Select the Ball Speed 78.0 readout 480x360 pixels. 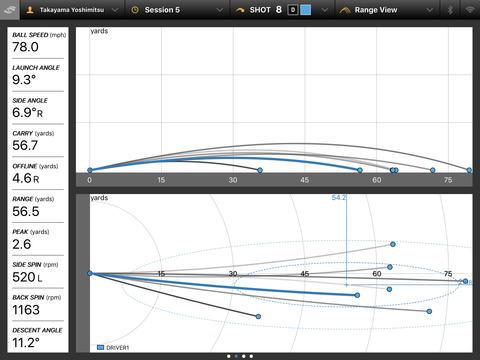(x=38, y=43)
